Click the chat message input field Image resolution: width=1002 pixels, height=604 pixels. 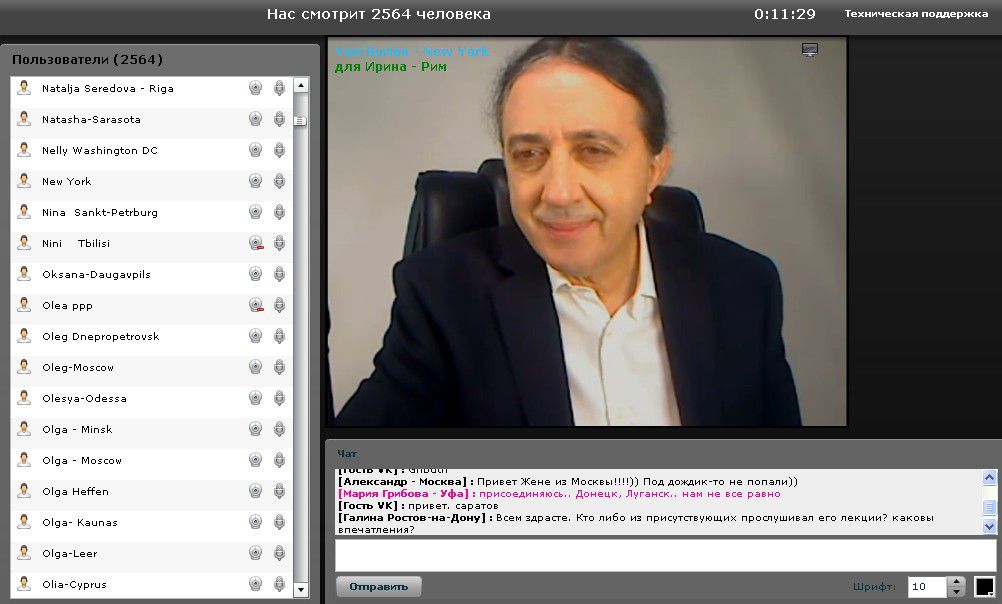click(665, 555)
